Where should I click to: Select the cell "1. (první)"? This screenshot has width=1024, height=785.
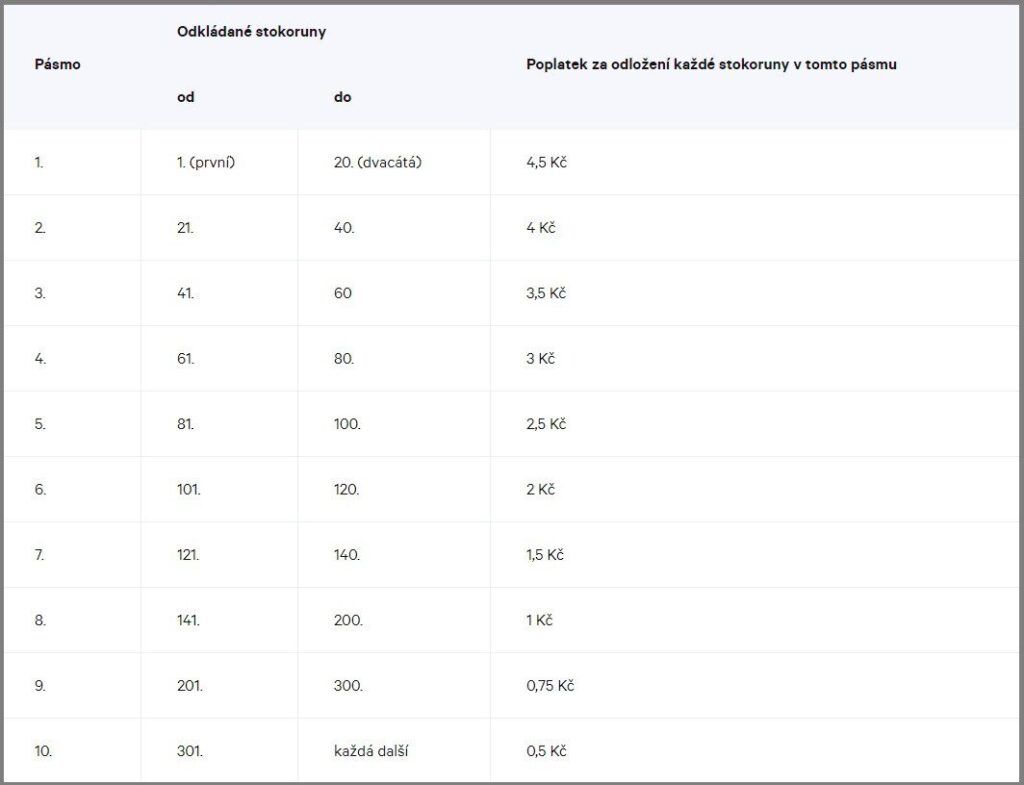(206, 162)
